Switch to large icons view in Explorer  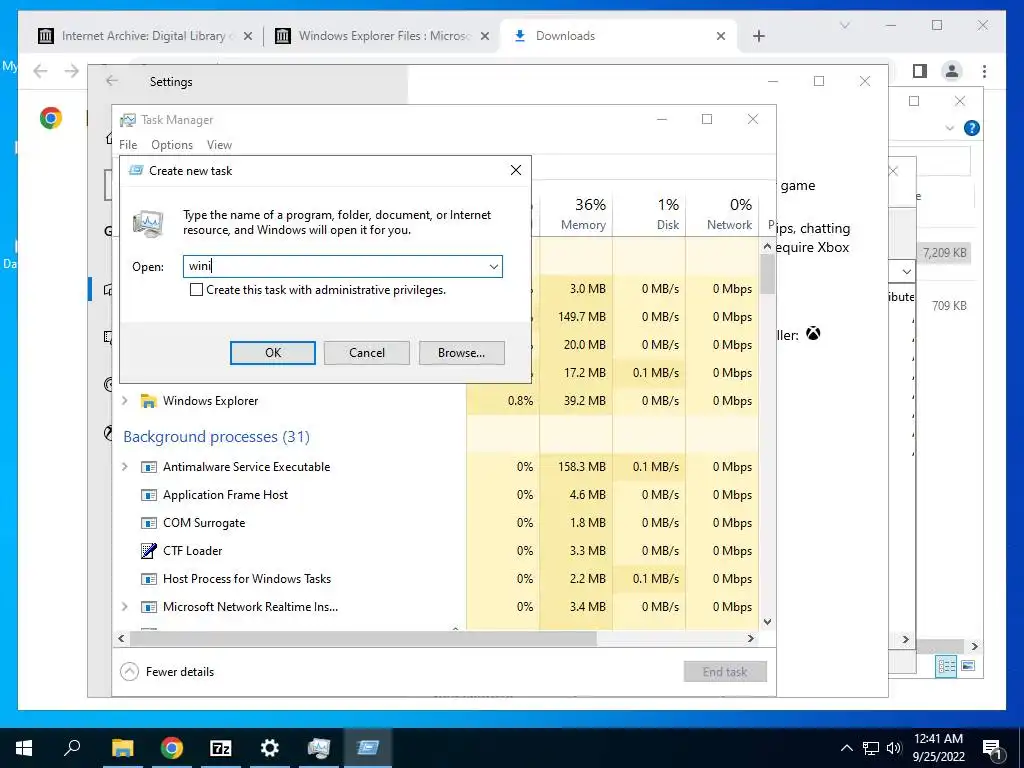(x=968, y=666)
